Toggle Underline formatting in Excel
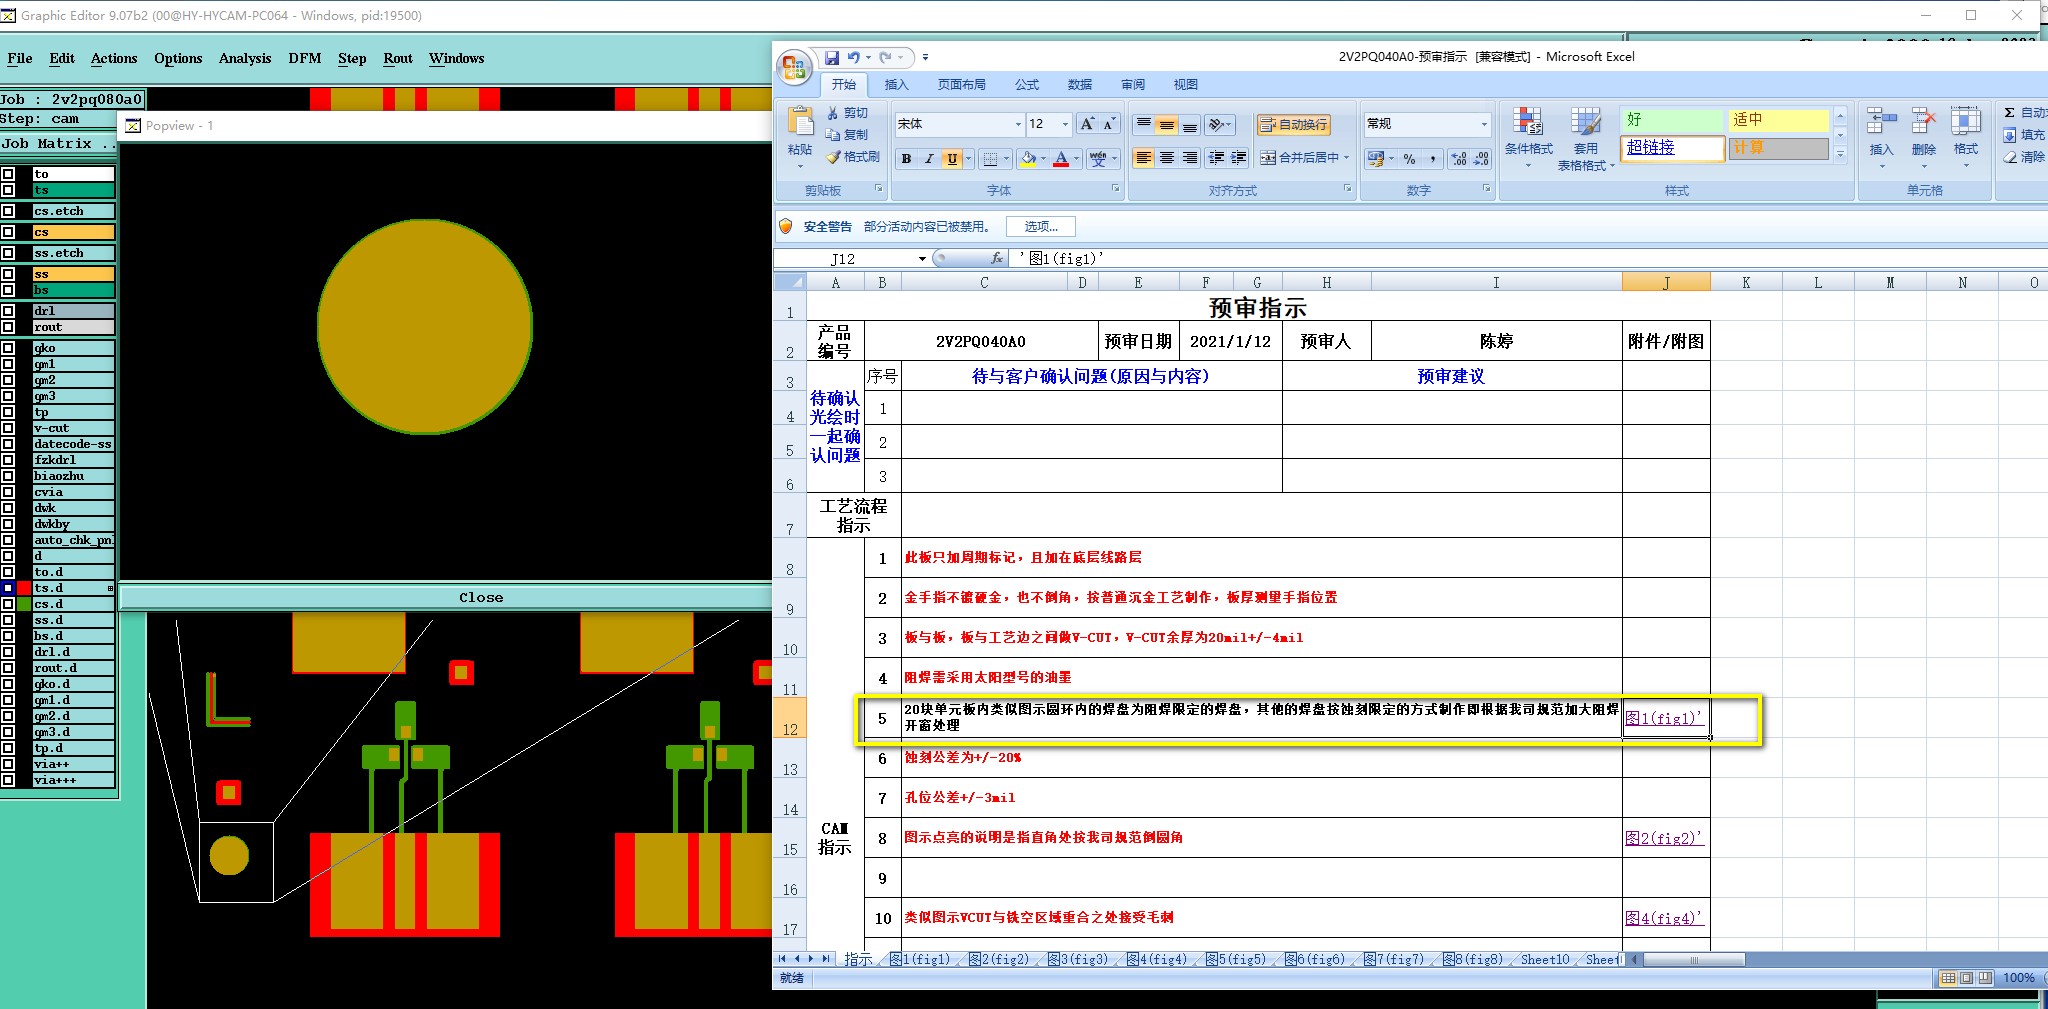2048x1009 pixels. tap(952, 159)
